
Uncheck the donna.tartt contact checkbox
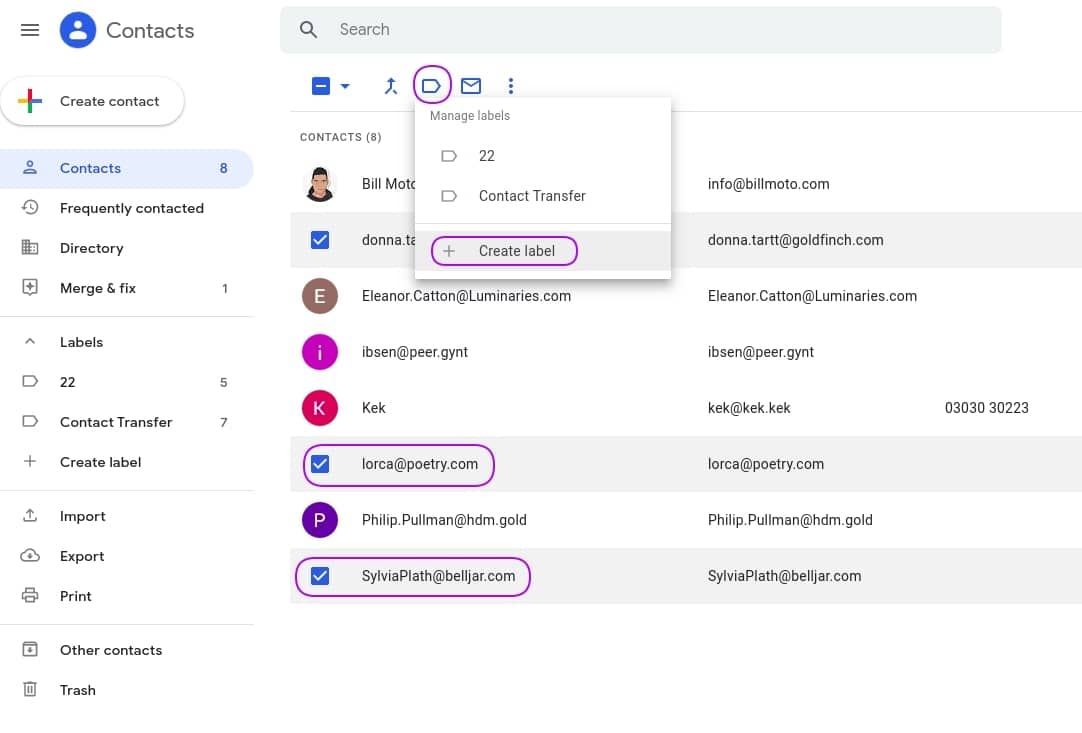[x=320, y=240]
